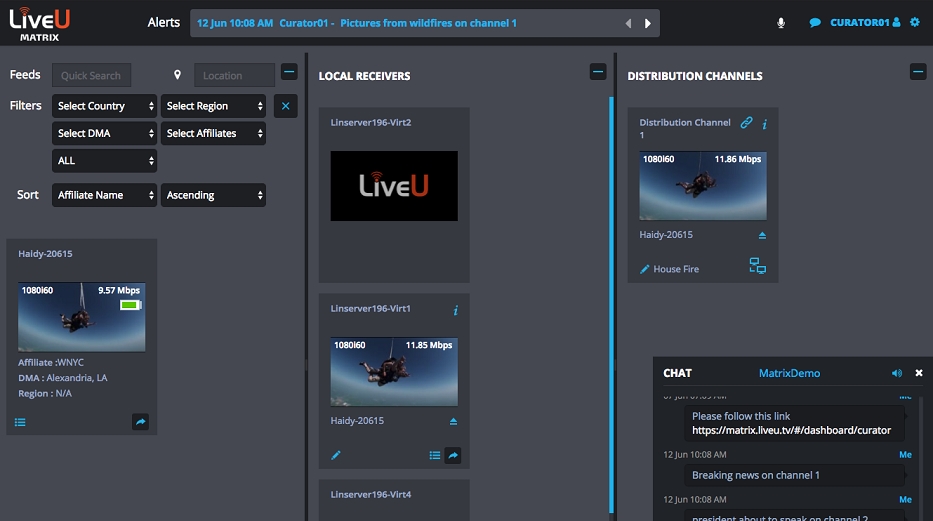Image resolution: width=933 pixels, height=521 pixels.
Task: Click the LiveU thumbnail of Linserver196-Virt2
Action: (x=394, y=186)
